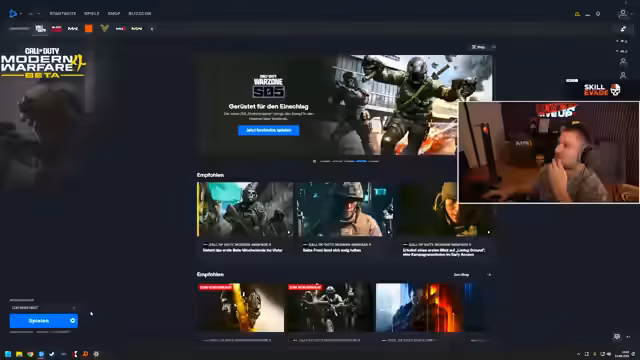Click the blue Spielen button
The image size is (640, 360).
pos(39,321)
